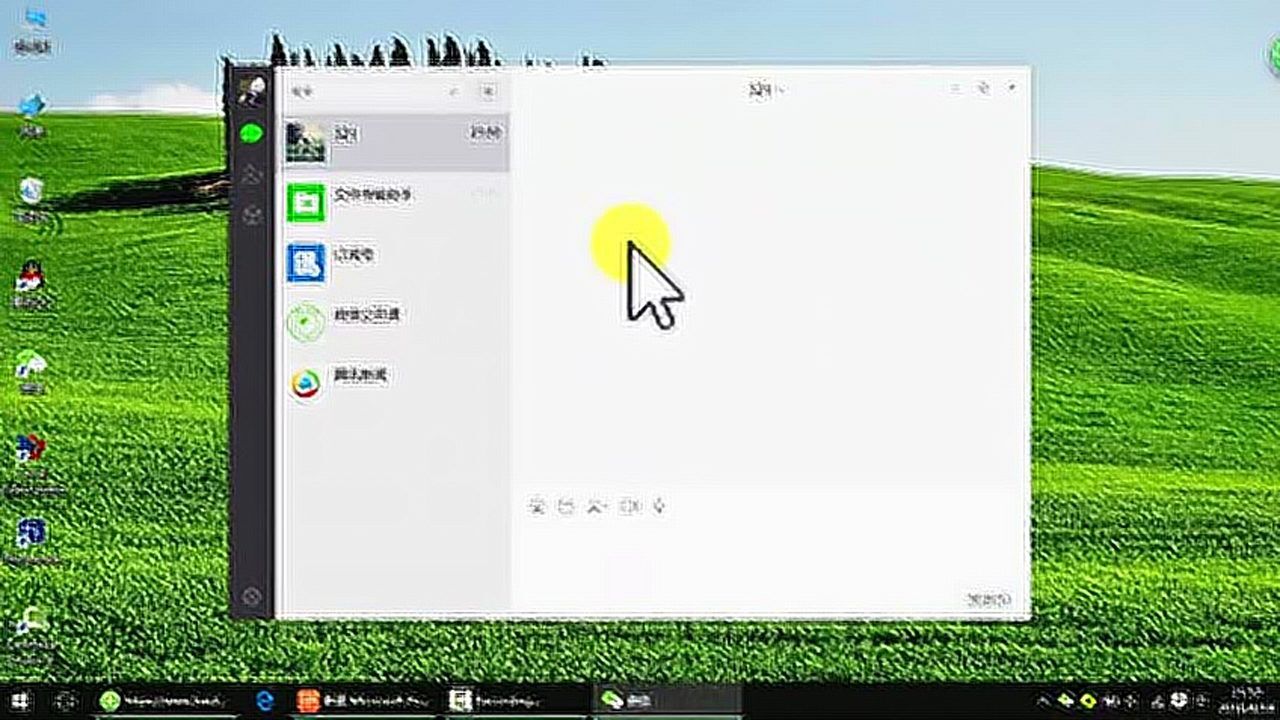Open the Favorites tab in WeChat sidebar
The image size is (1280, 720).
(x=251, y=215)
